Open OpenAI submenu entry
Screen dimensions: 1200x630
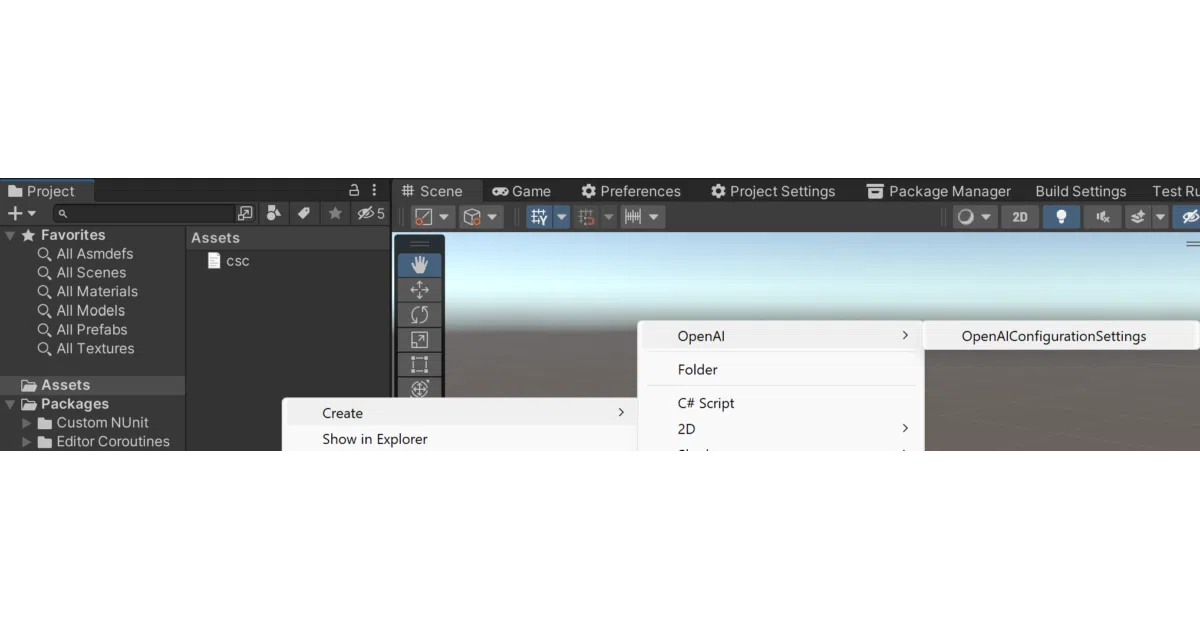pyautogui.click(x=780, y=336)
